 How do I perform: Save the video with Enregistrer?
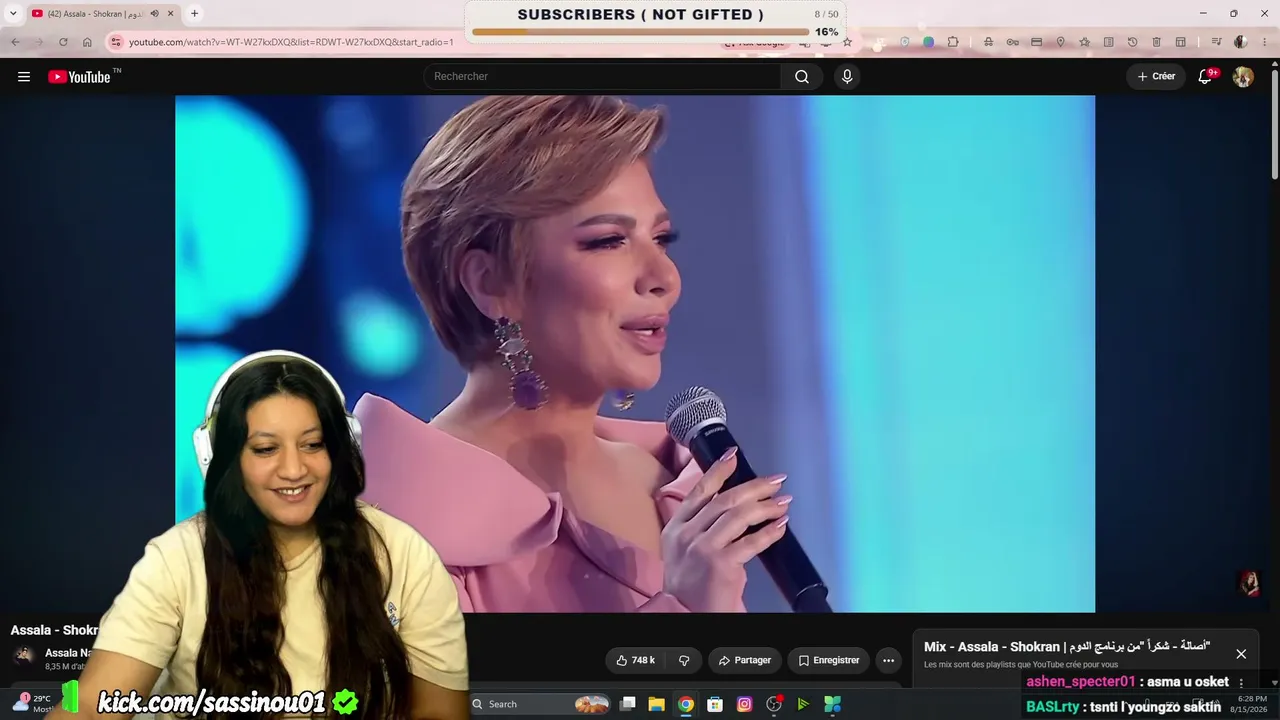point(829,660)
